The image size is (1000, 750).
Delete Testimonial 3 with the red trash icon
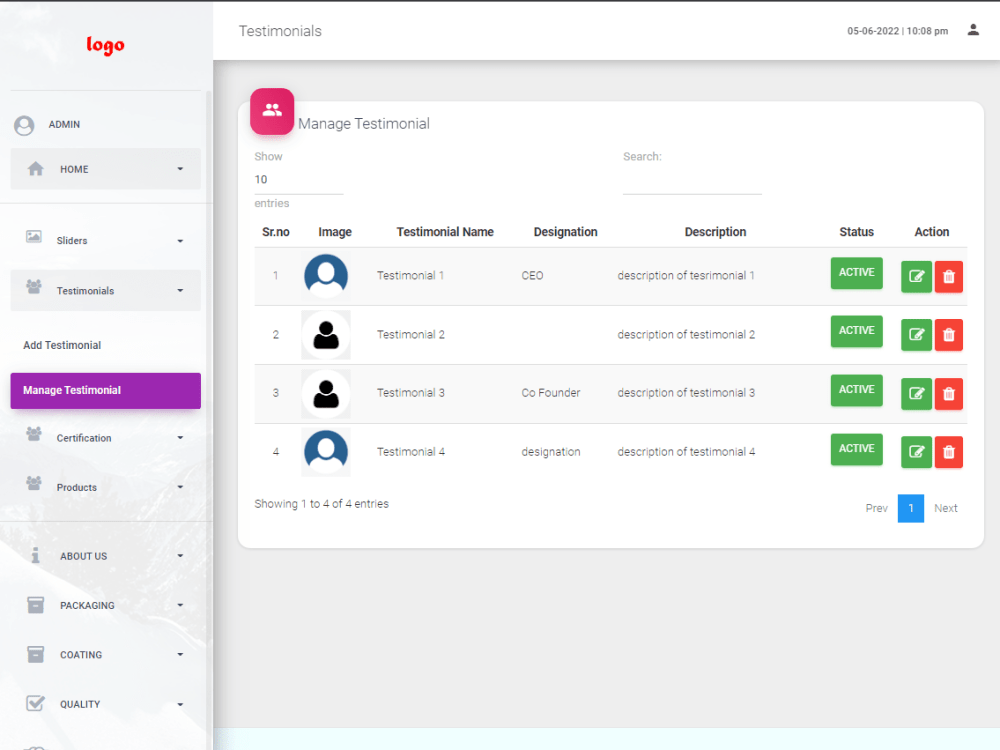[948, 393]
